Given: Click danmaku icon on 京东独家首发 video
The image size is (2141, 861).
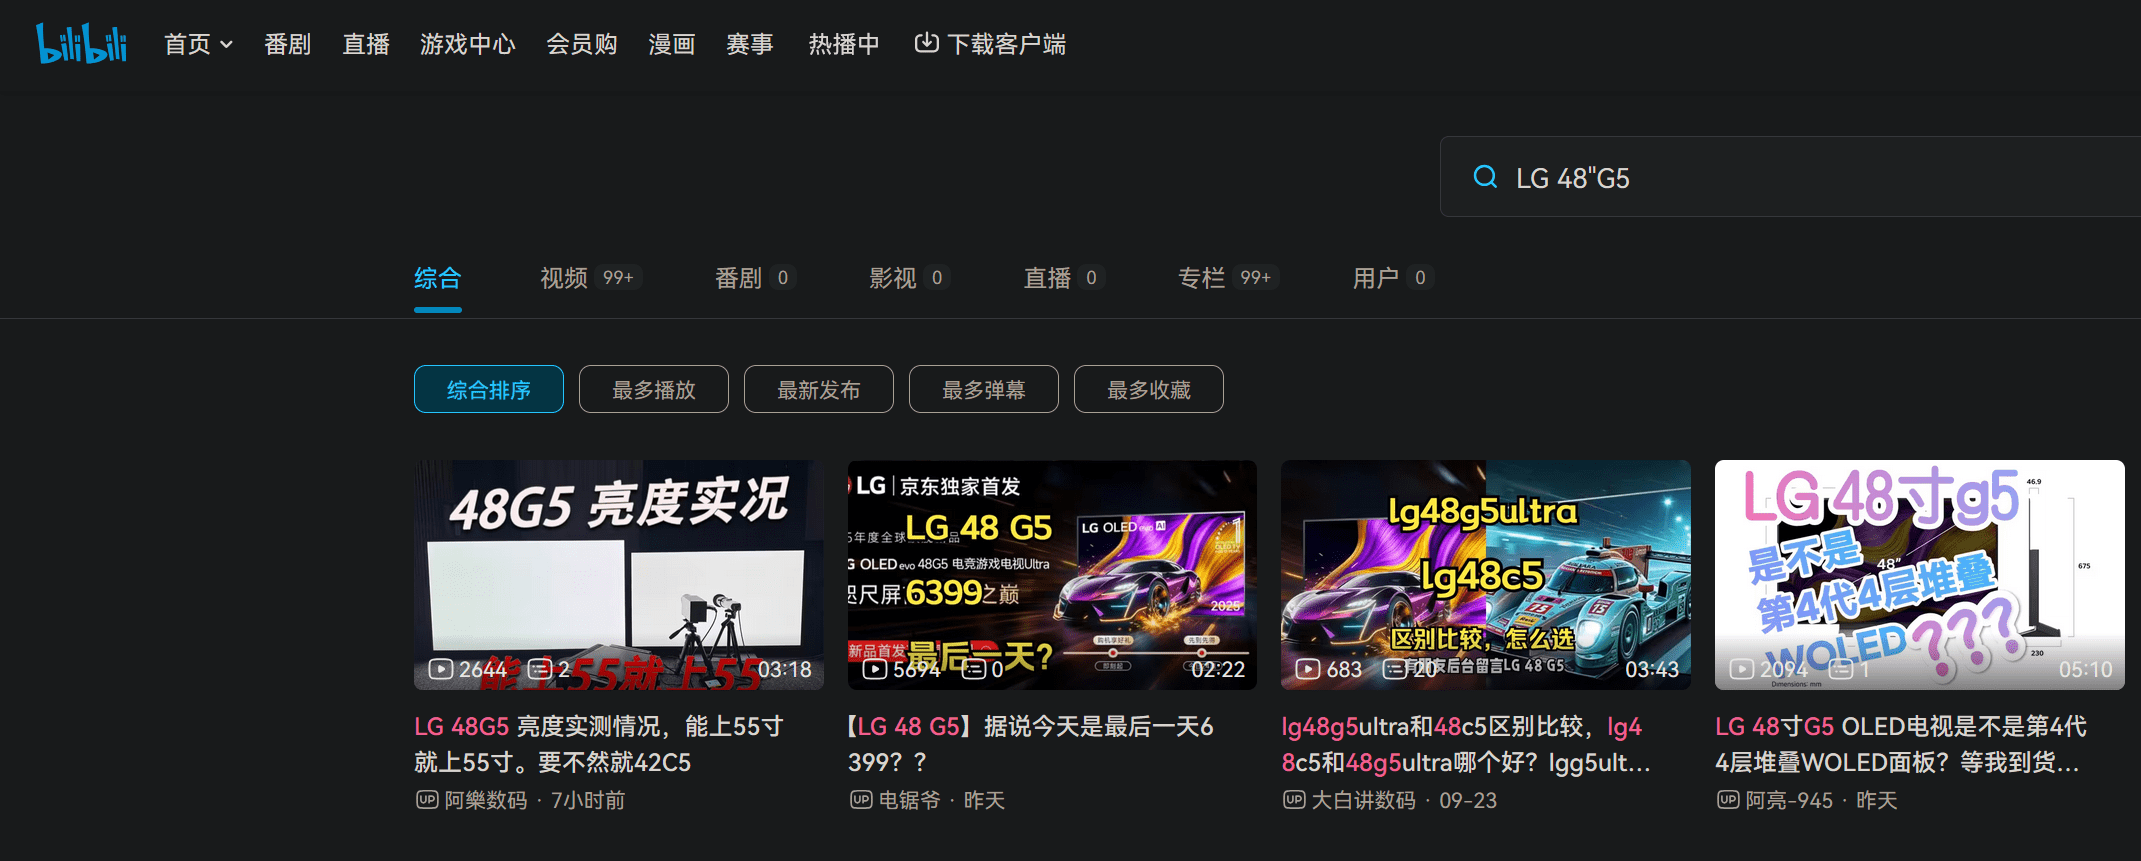Looking at the screenshot, I should (974, 669).
